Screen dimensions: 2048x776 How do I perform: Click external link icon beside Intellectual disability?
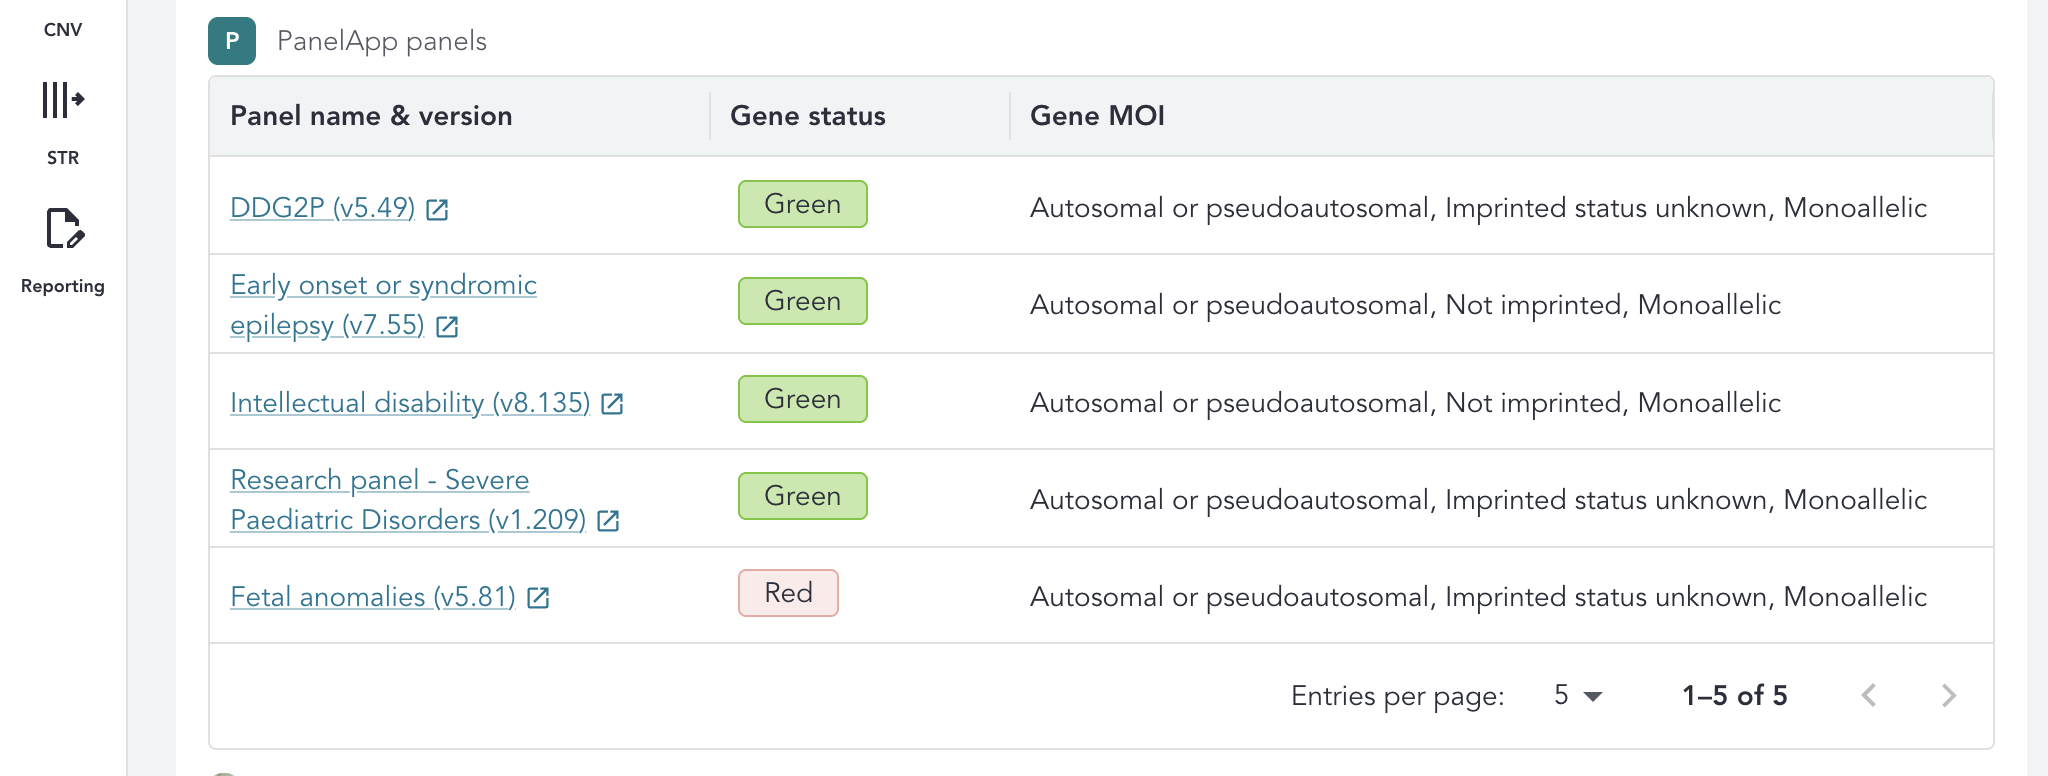click(x=612, y=404)
